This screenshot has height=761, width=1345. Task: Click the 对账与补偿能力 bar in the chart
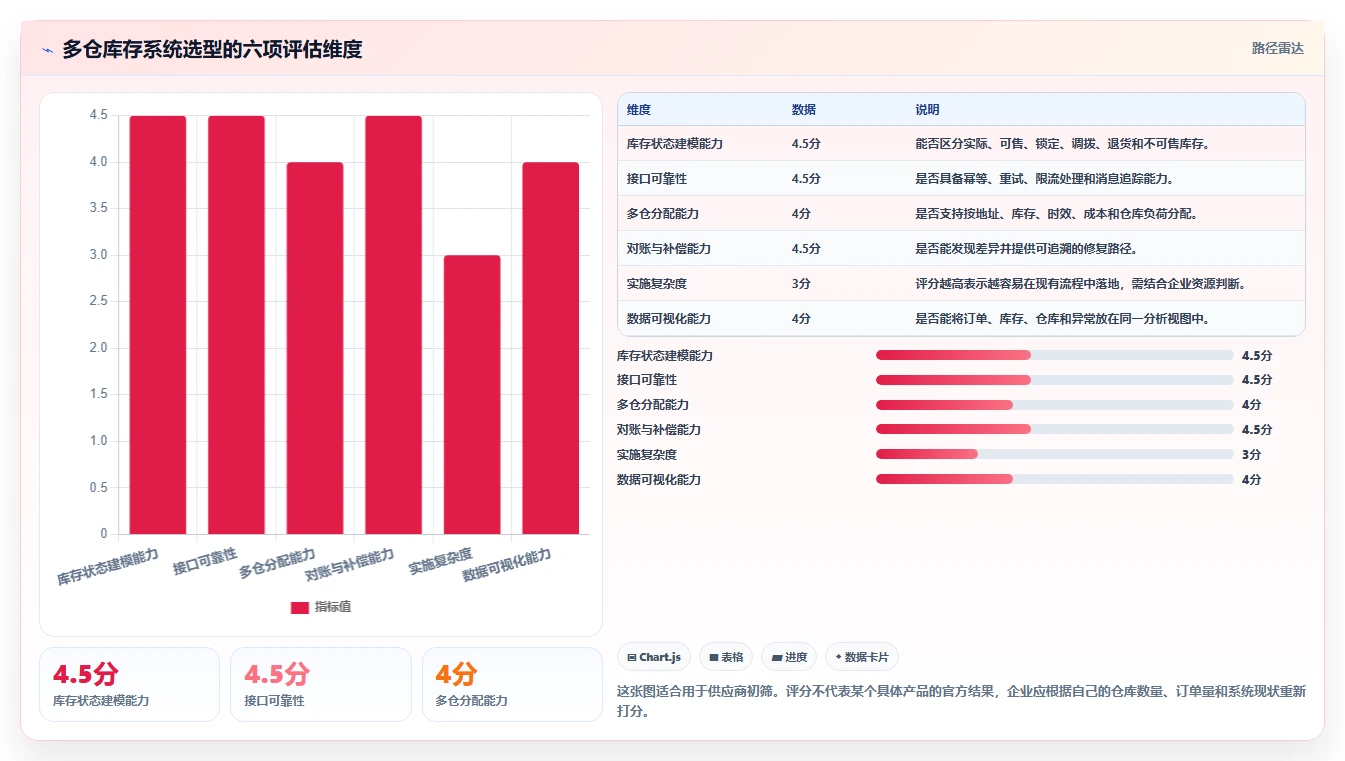[393, 325]
